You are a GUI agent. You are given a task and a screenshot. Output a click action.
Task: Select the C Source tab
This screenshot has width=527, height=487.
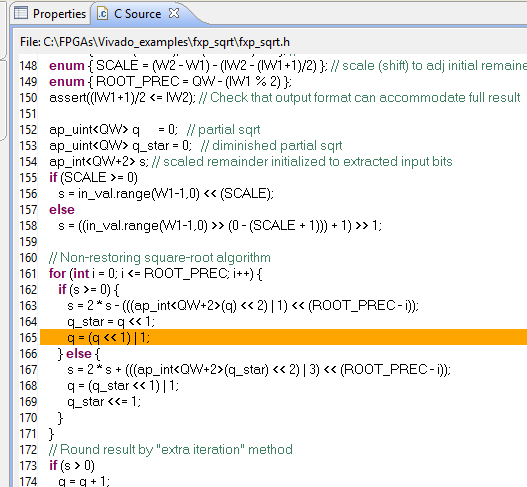pyautogui.click(x=137, y=14)
